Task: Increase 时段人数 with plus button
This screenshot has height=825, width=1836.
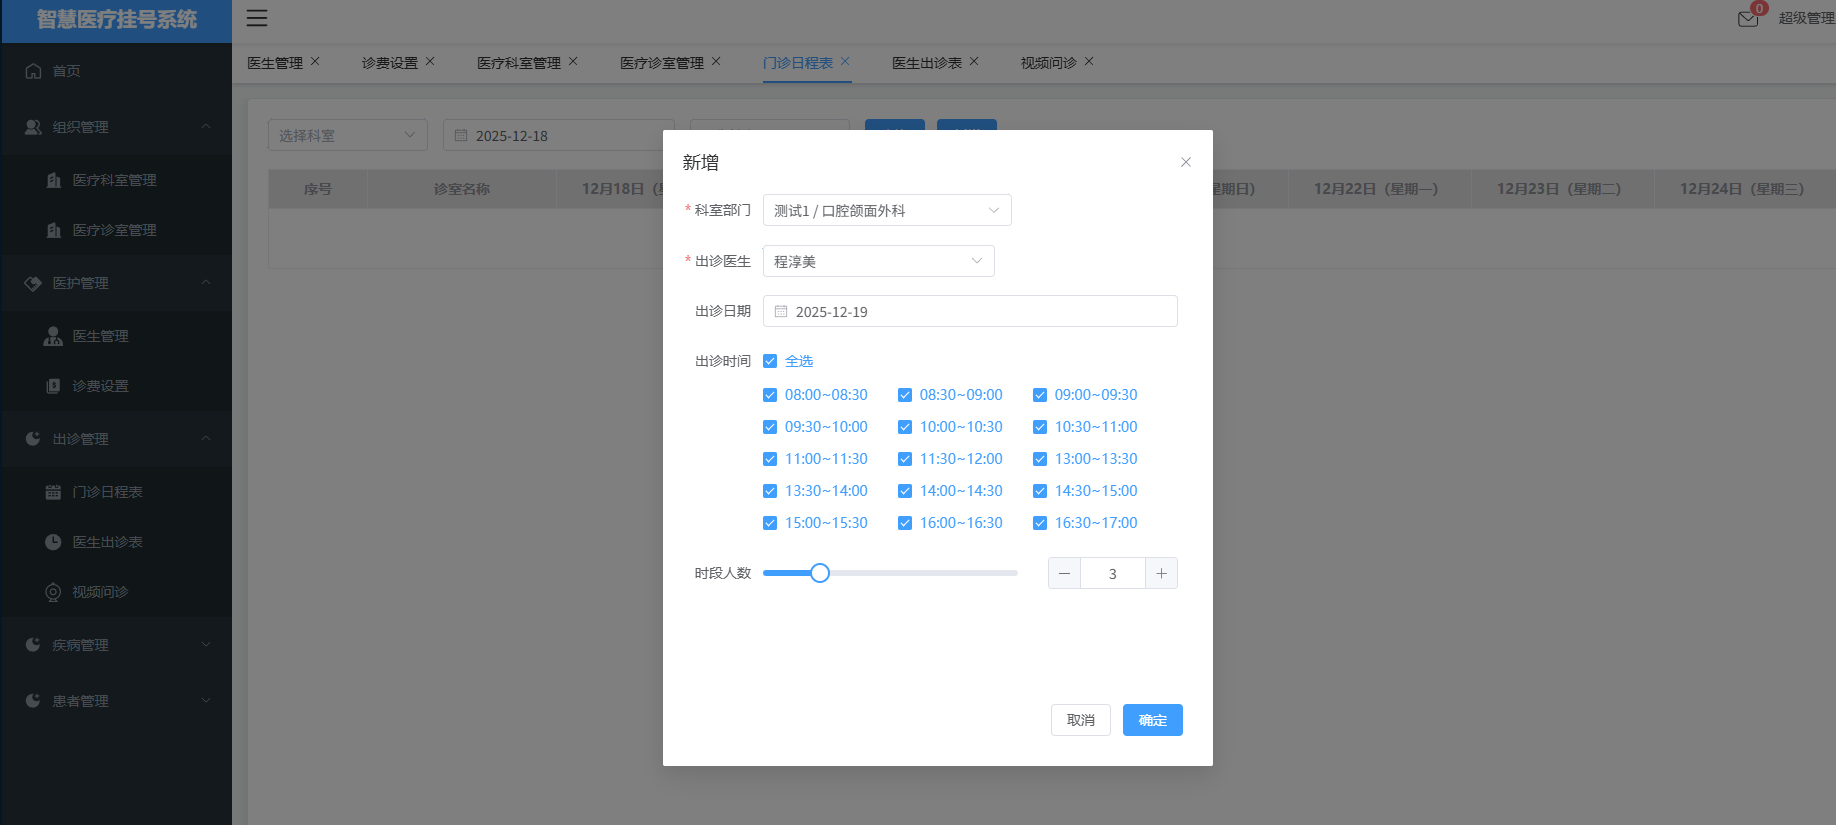Action: tap(1161, 573)
